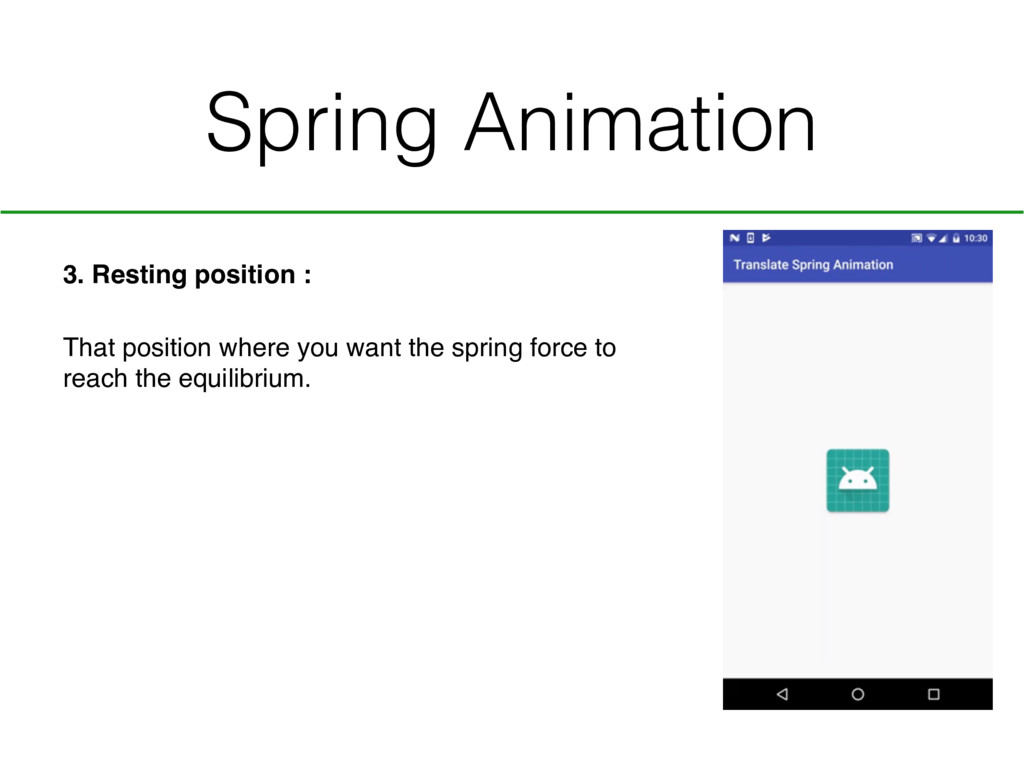Tap the recent apps square button

(934, 694)
